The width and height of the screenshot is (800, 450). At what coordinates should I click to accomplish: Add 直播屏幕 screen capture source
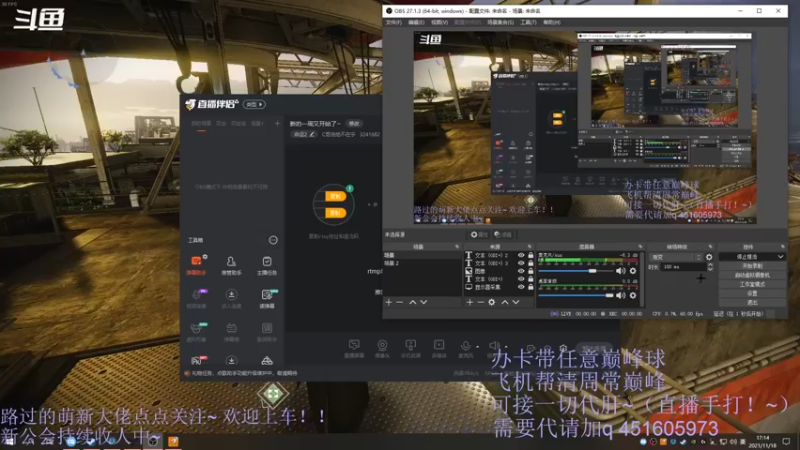[x=354, y=349]
